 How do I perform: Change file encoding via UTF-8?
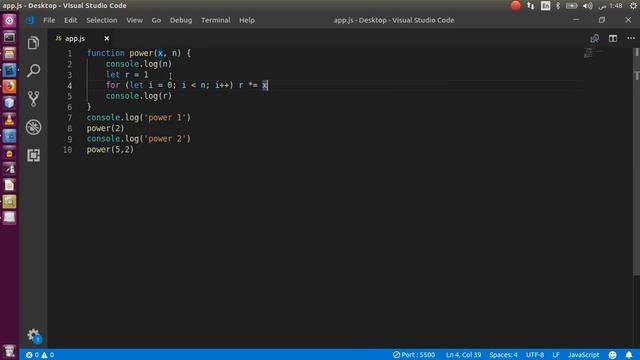(535, 355)
